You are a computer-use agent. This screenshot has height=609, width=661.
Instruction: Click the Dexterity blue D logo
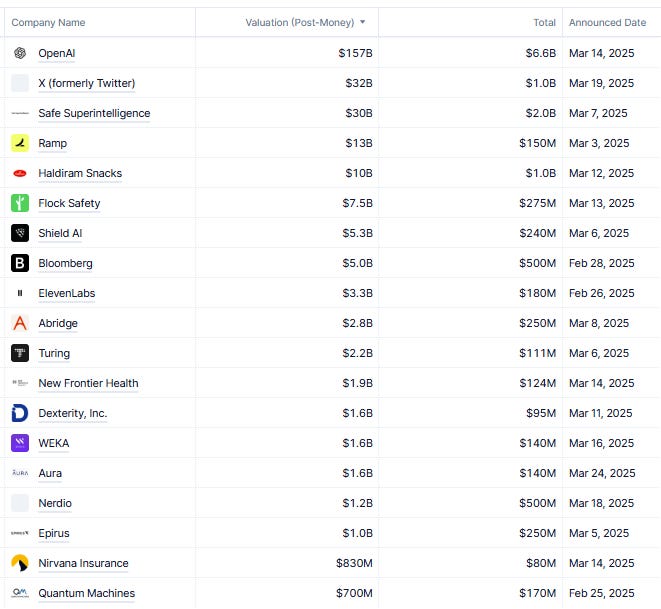coord(20,413)
